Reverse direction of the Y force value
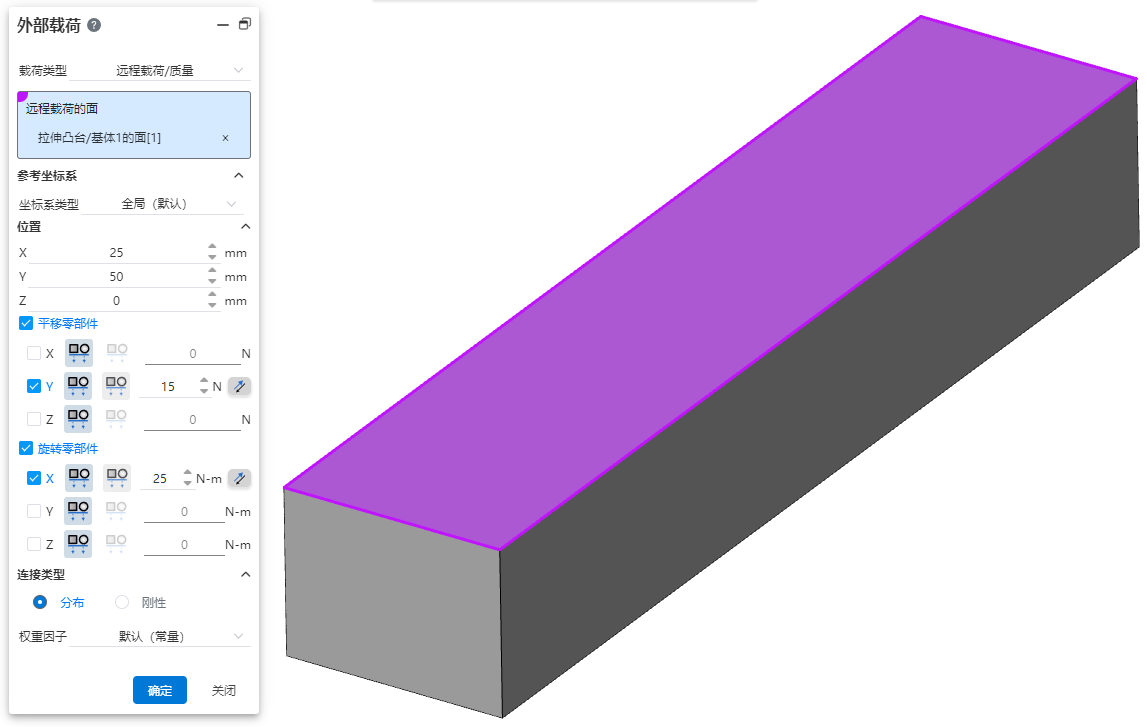Screen dimensions: 1147x727 (x=239, y=387)
